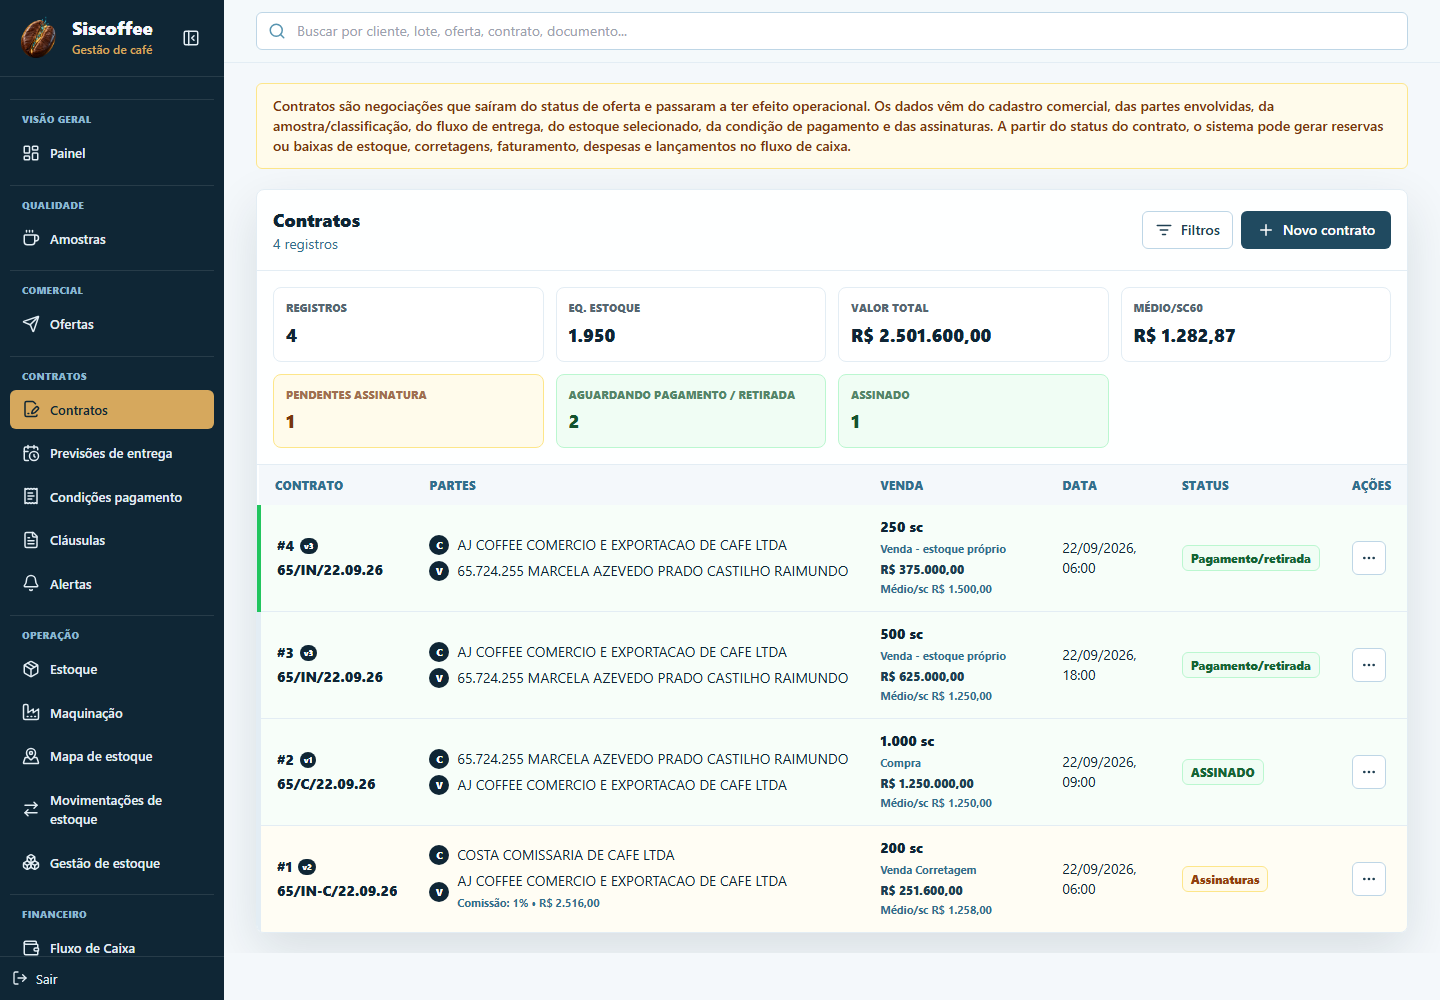The width and height of the screenshot is (1440, 1000).
Task: Click the version badge next to contract #3
Action: point(309,653)
